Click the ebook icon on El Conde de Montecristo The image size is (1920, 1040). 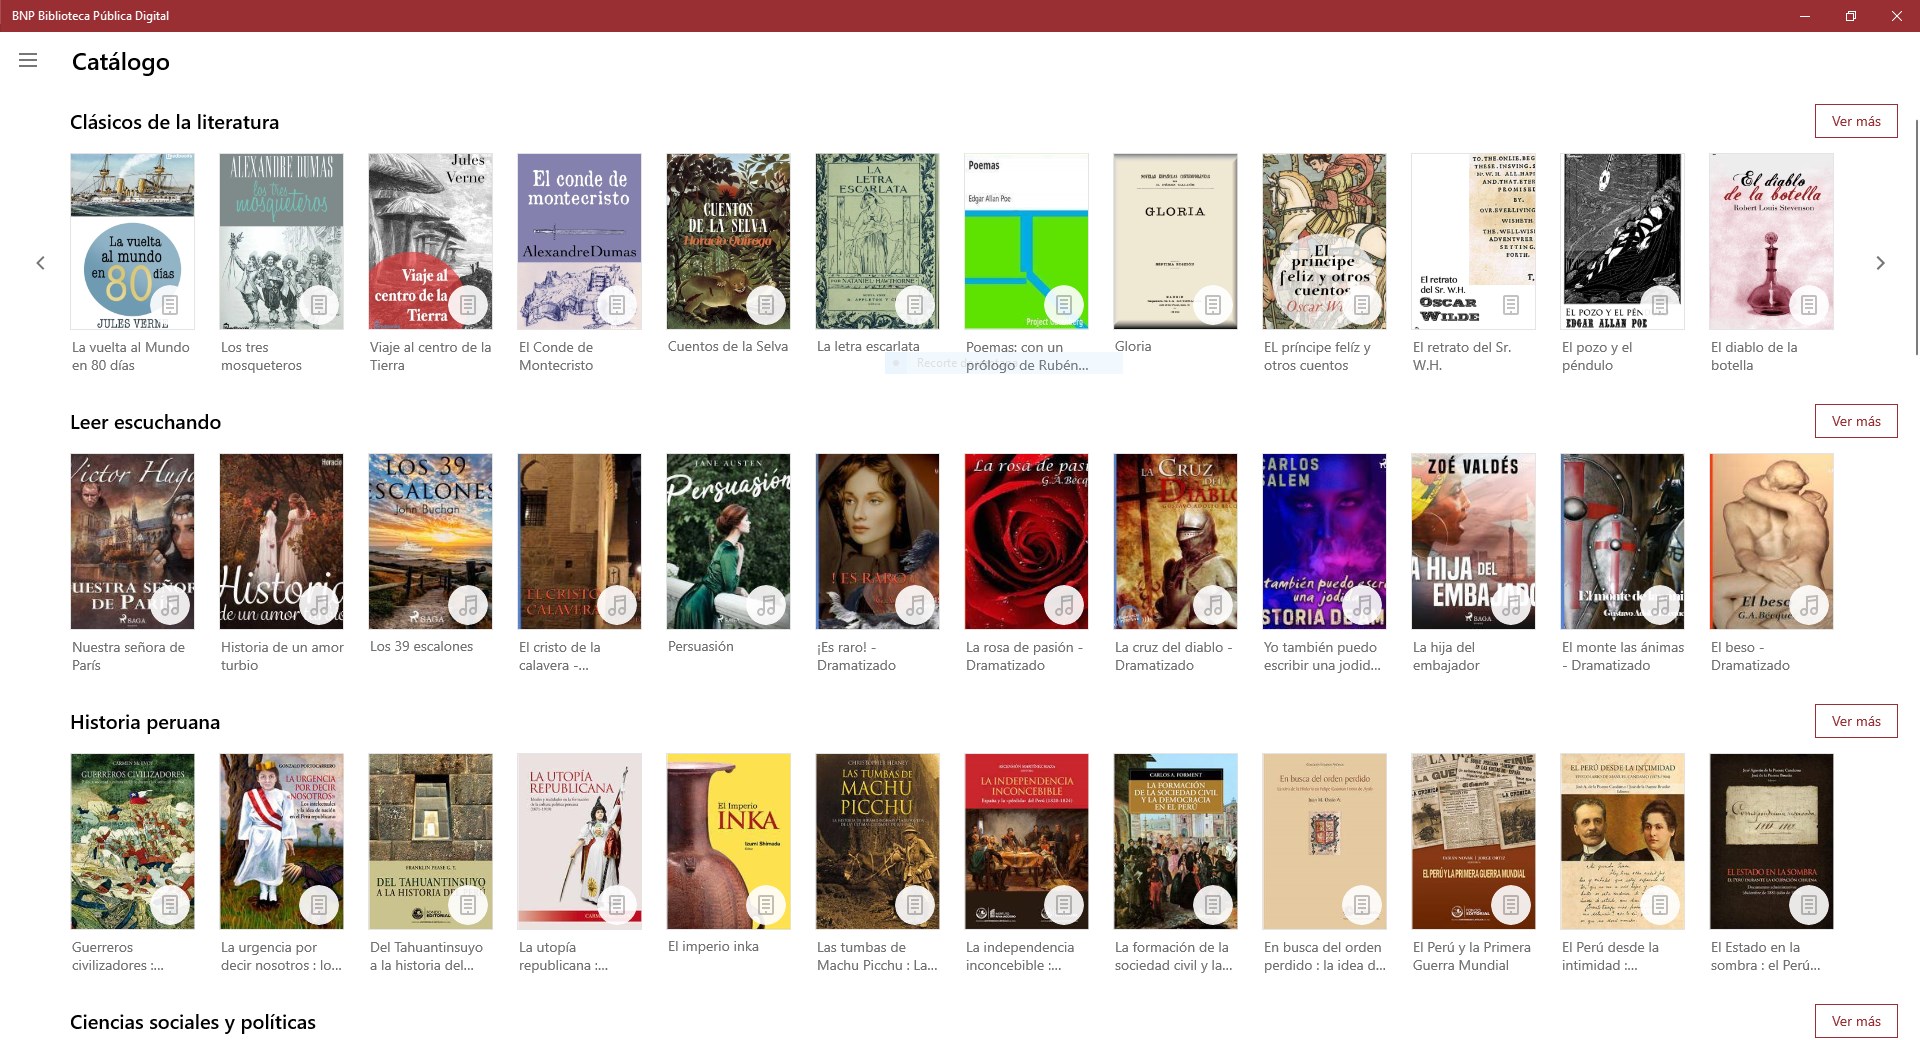pos(617,305)
